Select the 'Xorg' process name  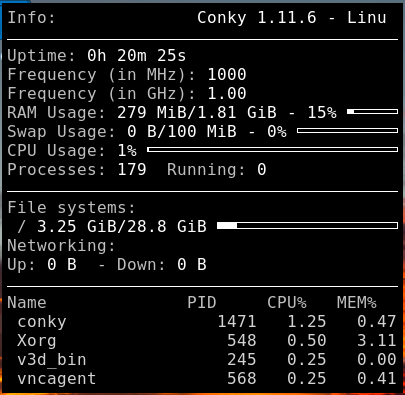[x=37, y=341]
